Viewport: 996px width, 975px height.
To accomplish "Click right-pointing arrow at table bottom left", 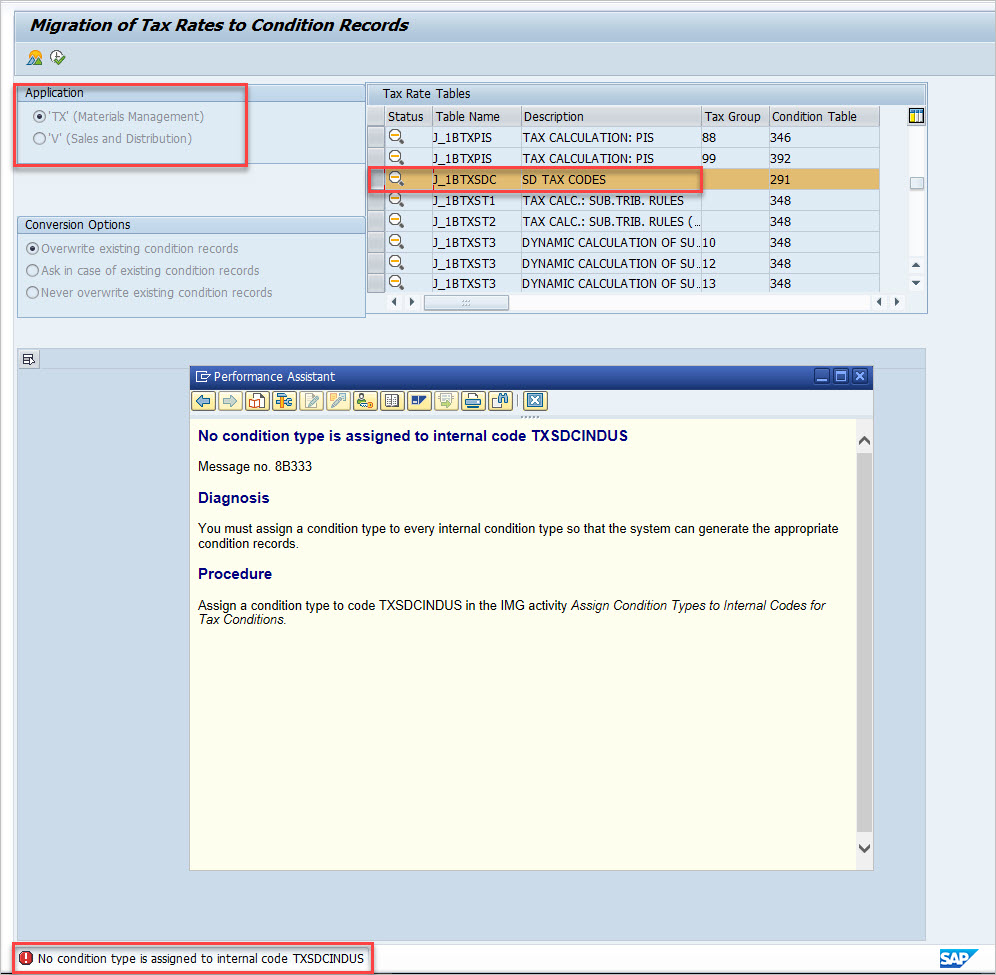I will [412, 302].
